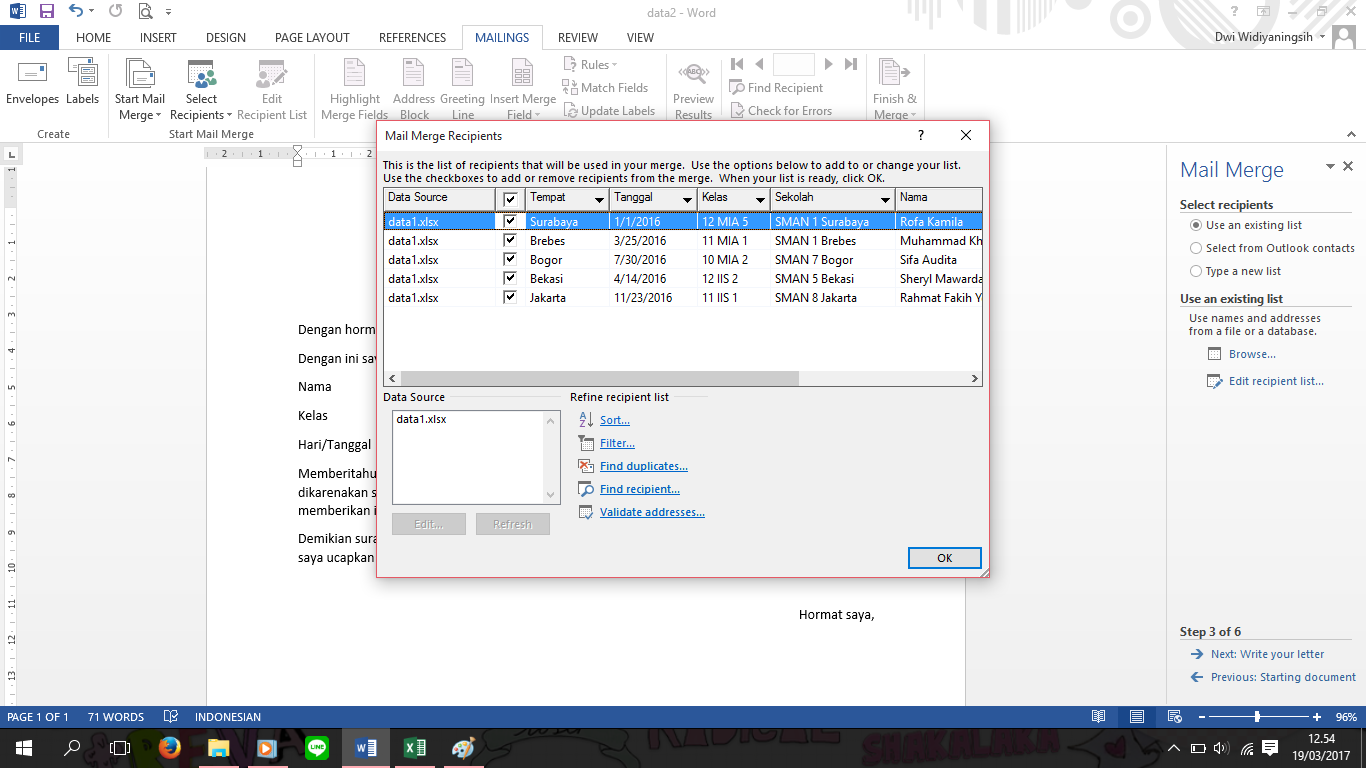Click the Validate addresses... link
Viewport: 1366px width, 768px height.
coord(652,512)
